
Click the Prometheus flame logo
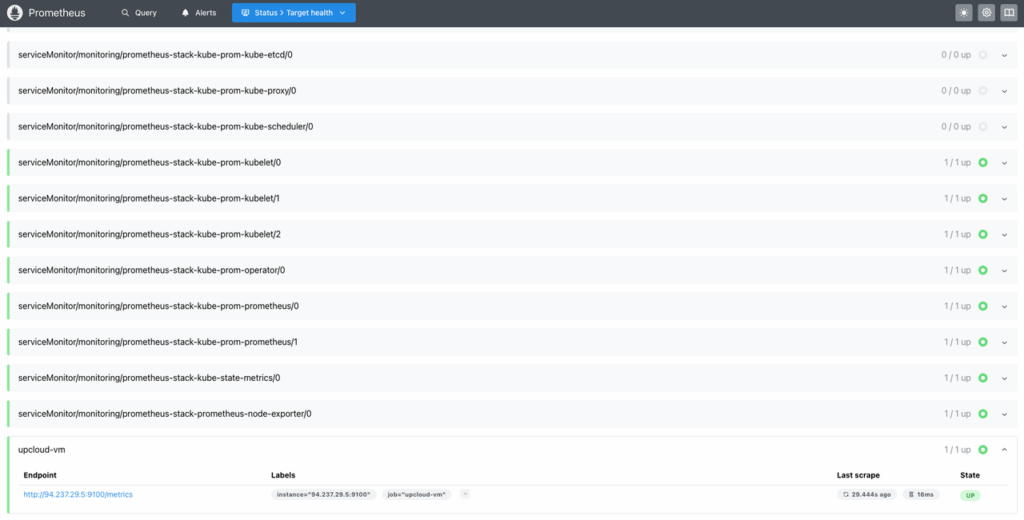coord(14,12)
